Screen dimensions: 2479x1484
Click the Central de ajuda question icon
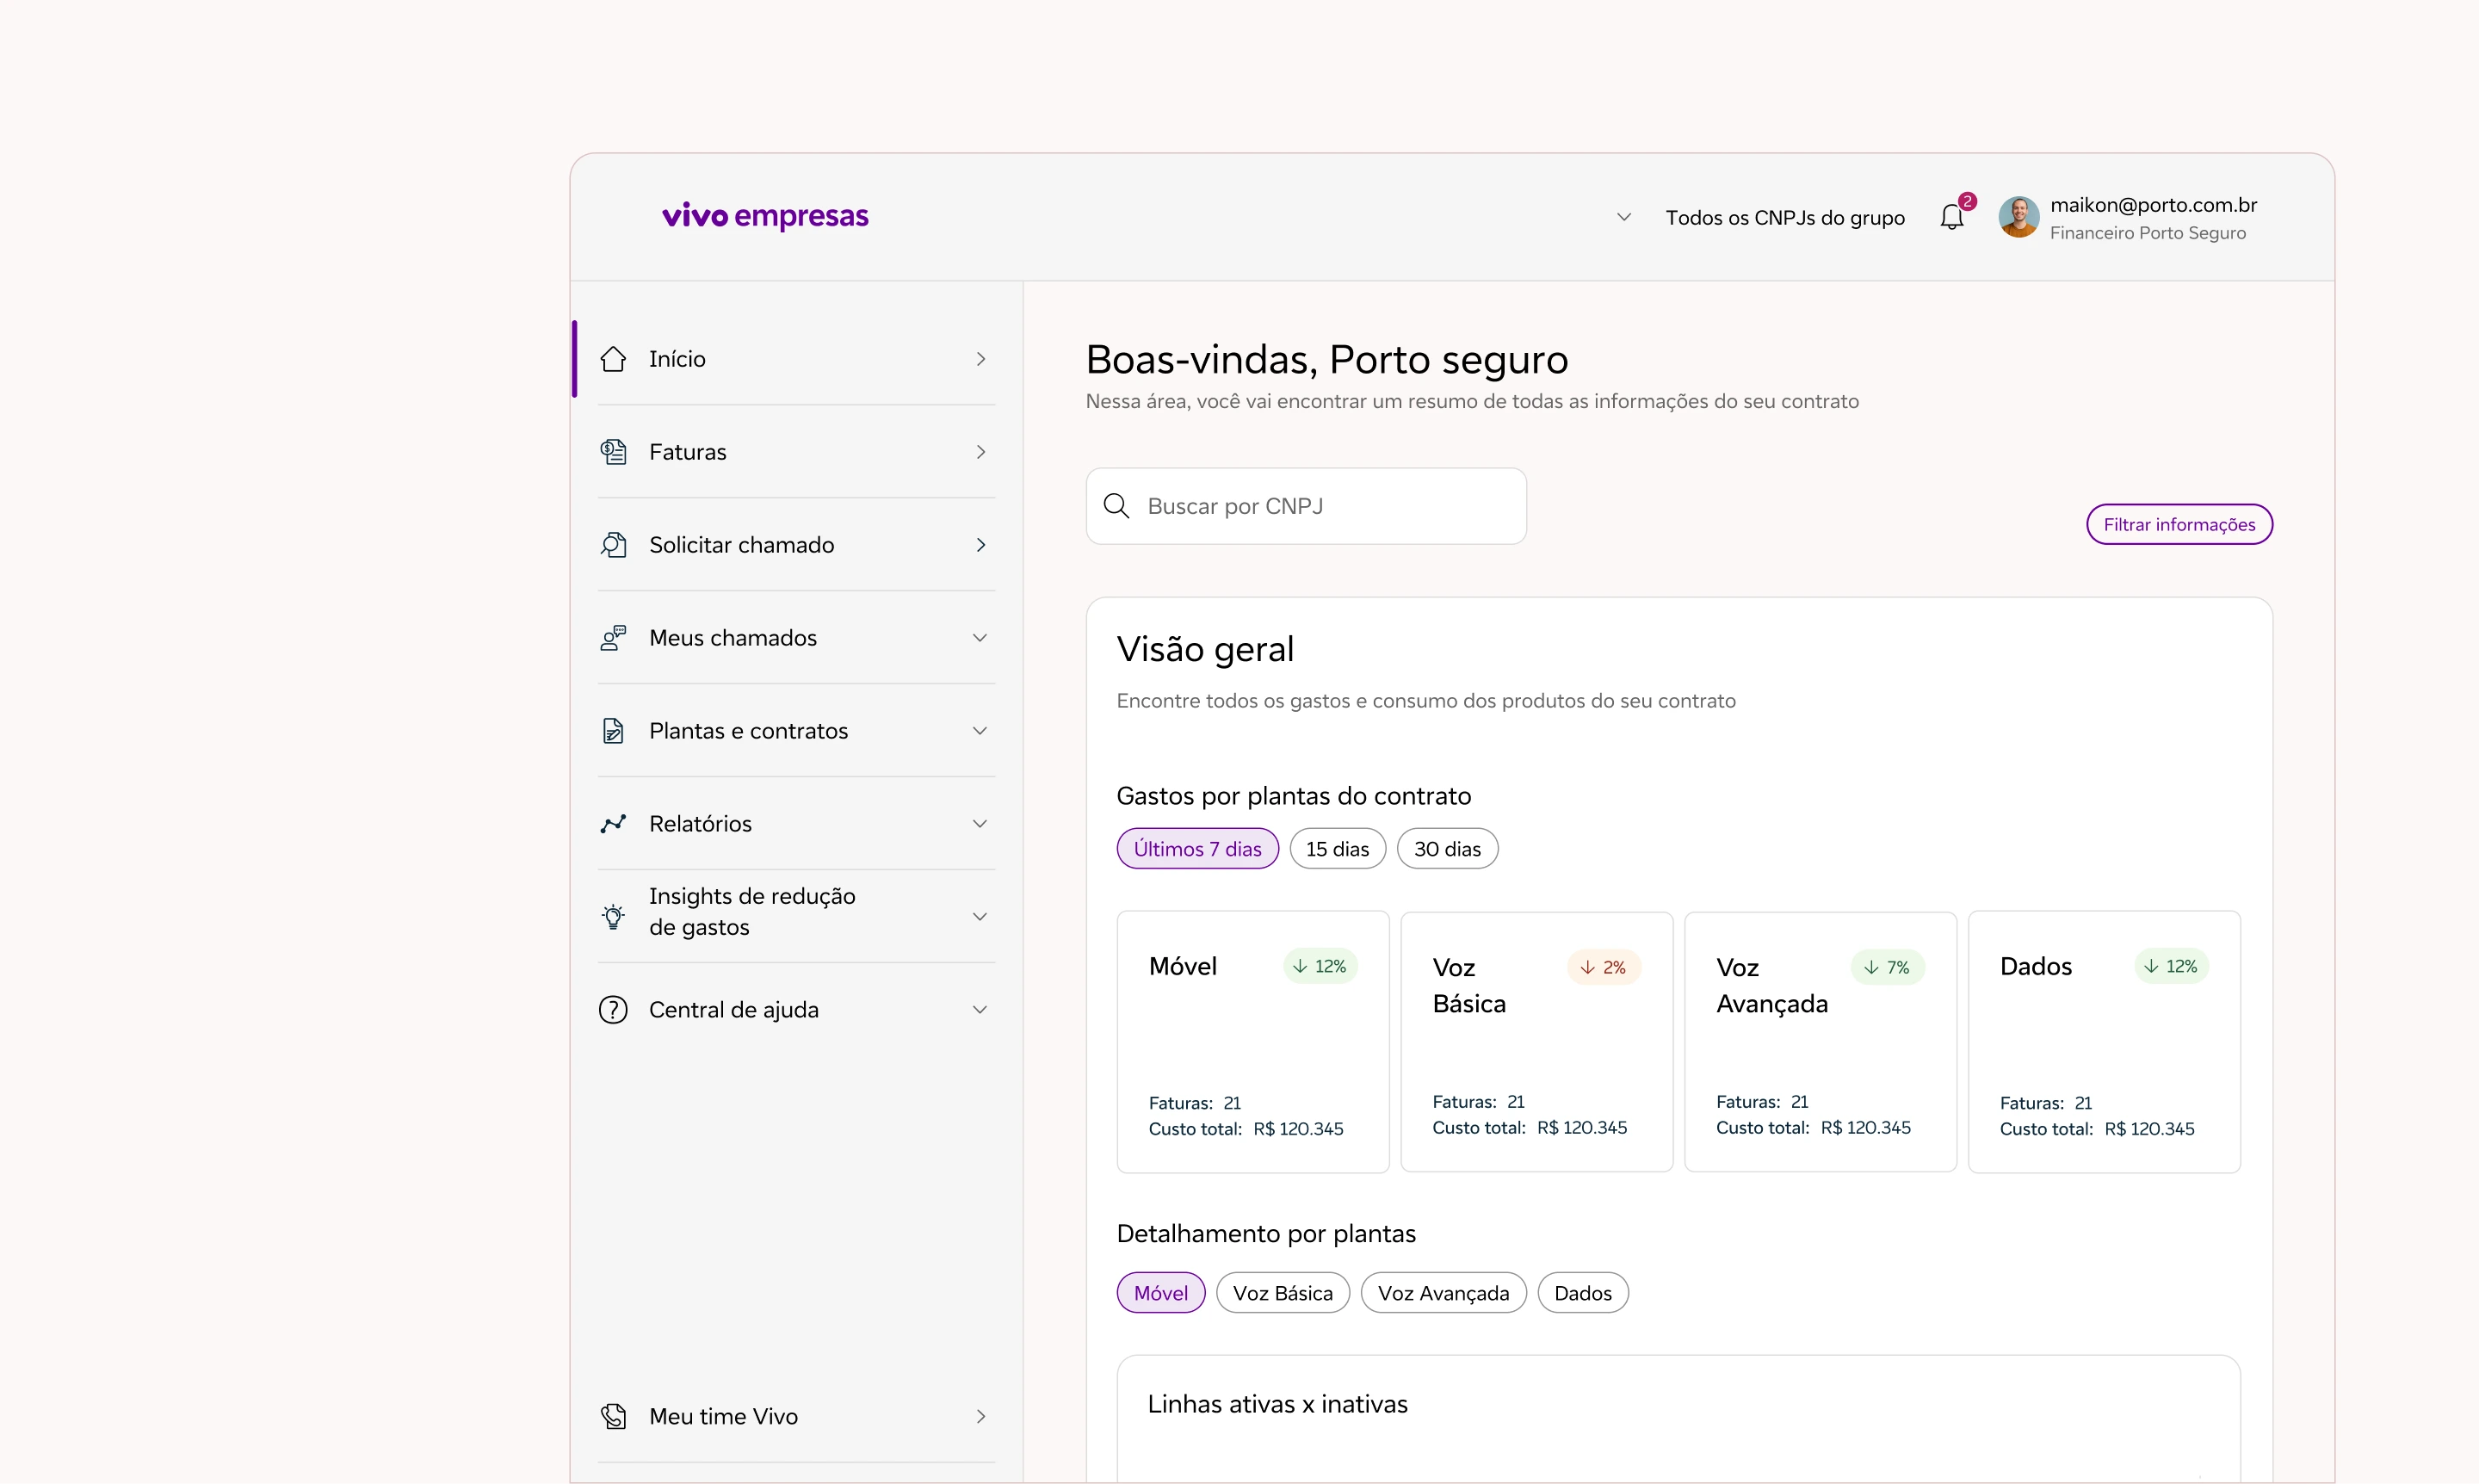[613, 1010]
